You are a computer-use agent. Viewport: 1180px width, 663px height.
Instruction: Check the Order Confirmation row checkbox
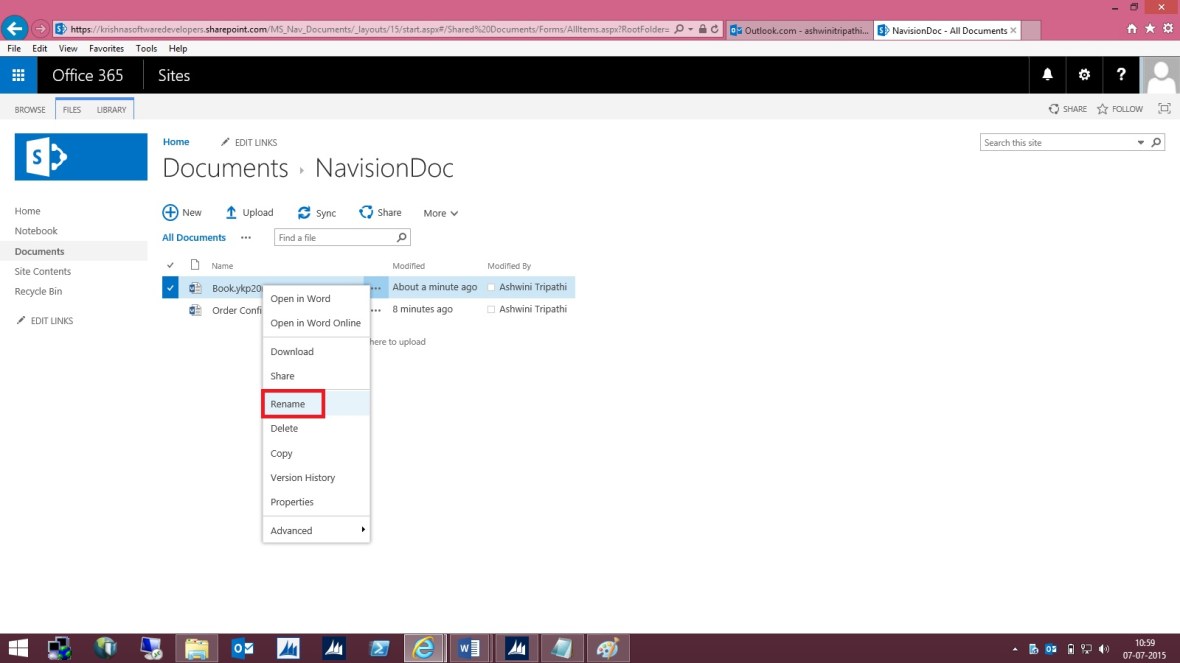(x=170, y=309)
